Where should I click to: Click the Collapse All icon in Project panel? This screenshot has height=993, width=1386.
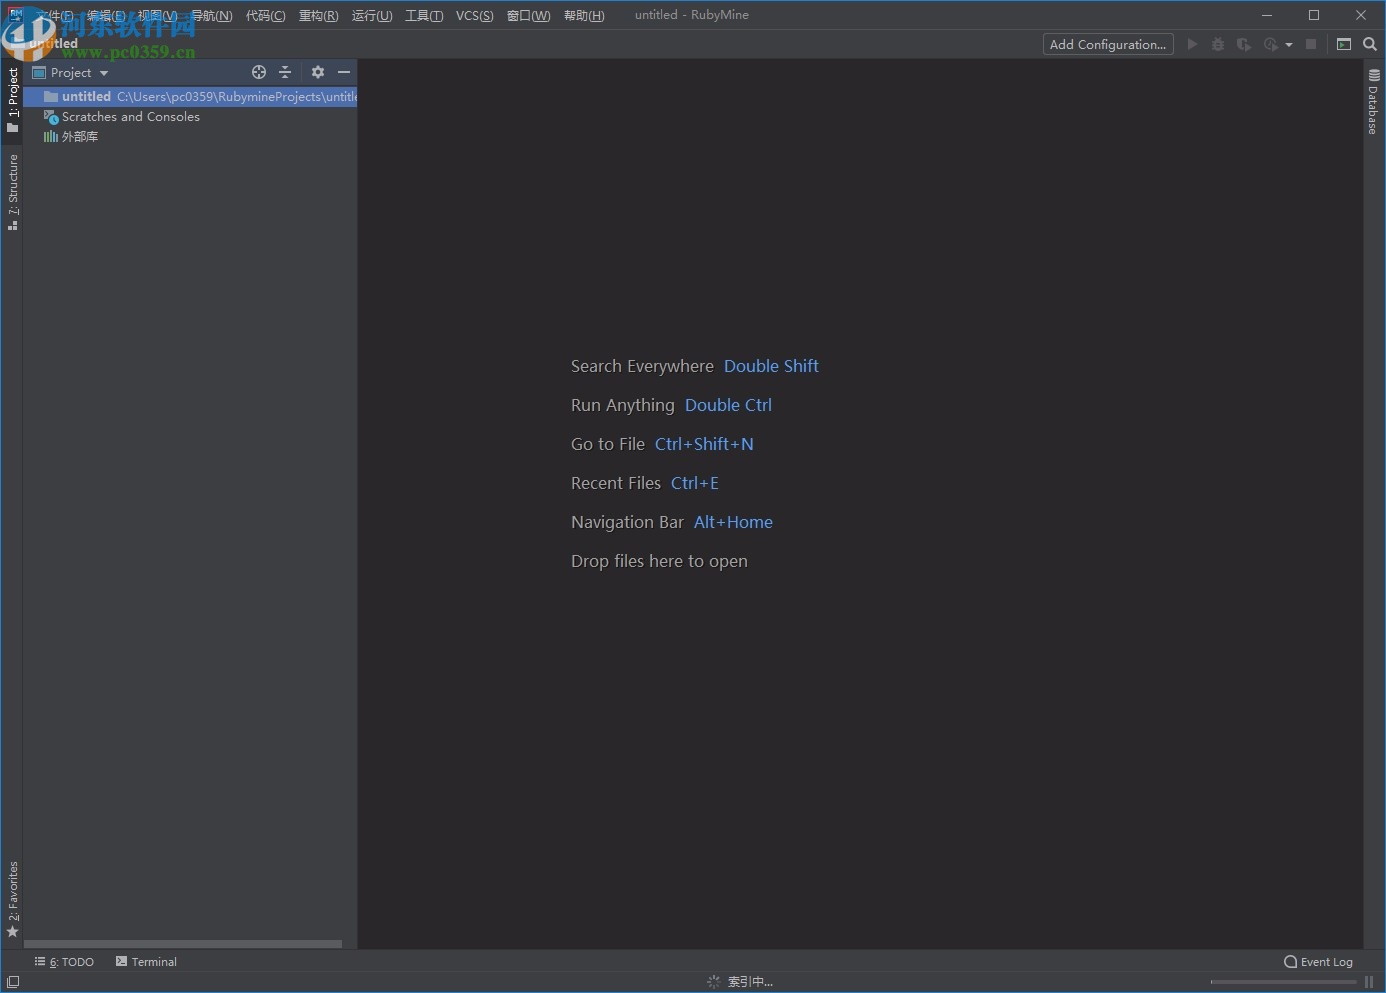coord(285,72)
